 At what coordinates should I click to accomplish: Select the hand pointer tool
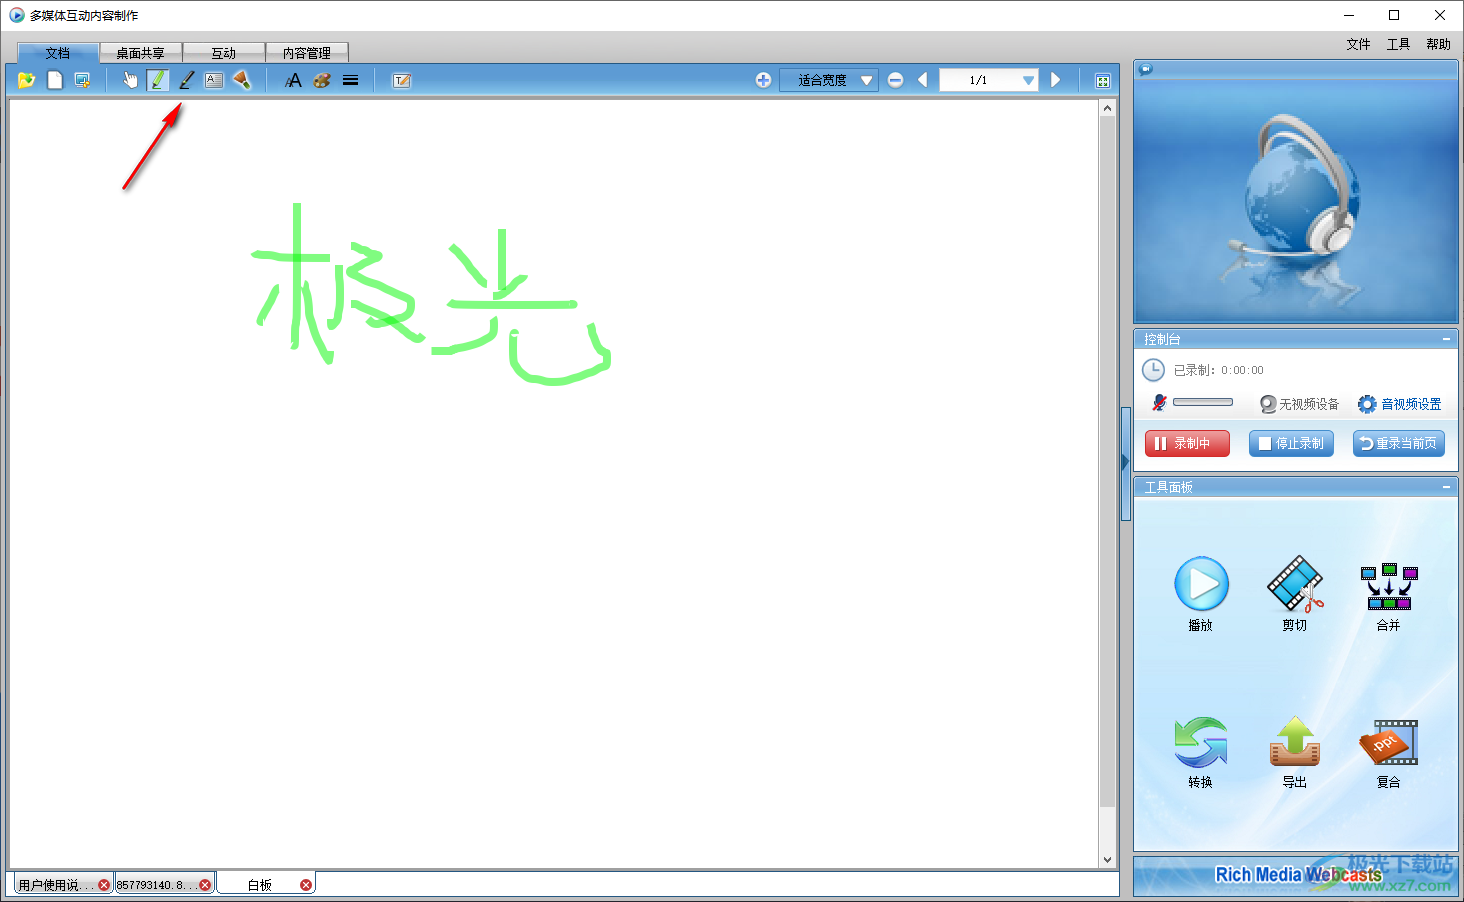130,80
